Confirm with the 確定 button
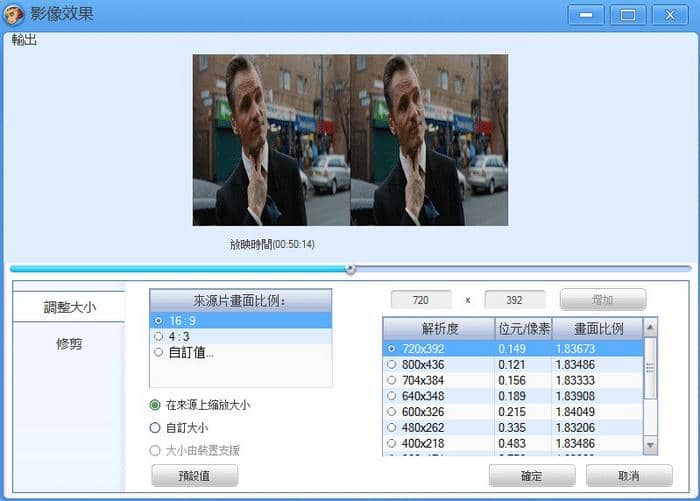700x501 pixels. [x=532, y=476]
